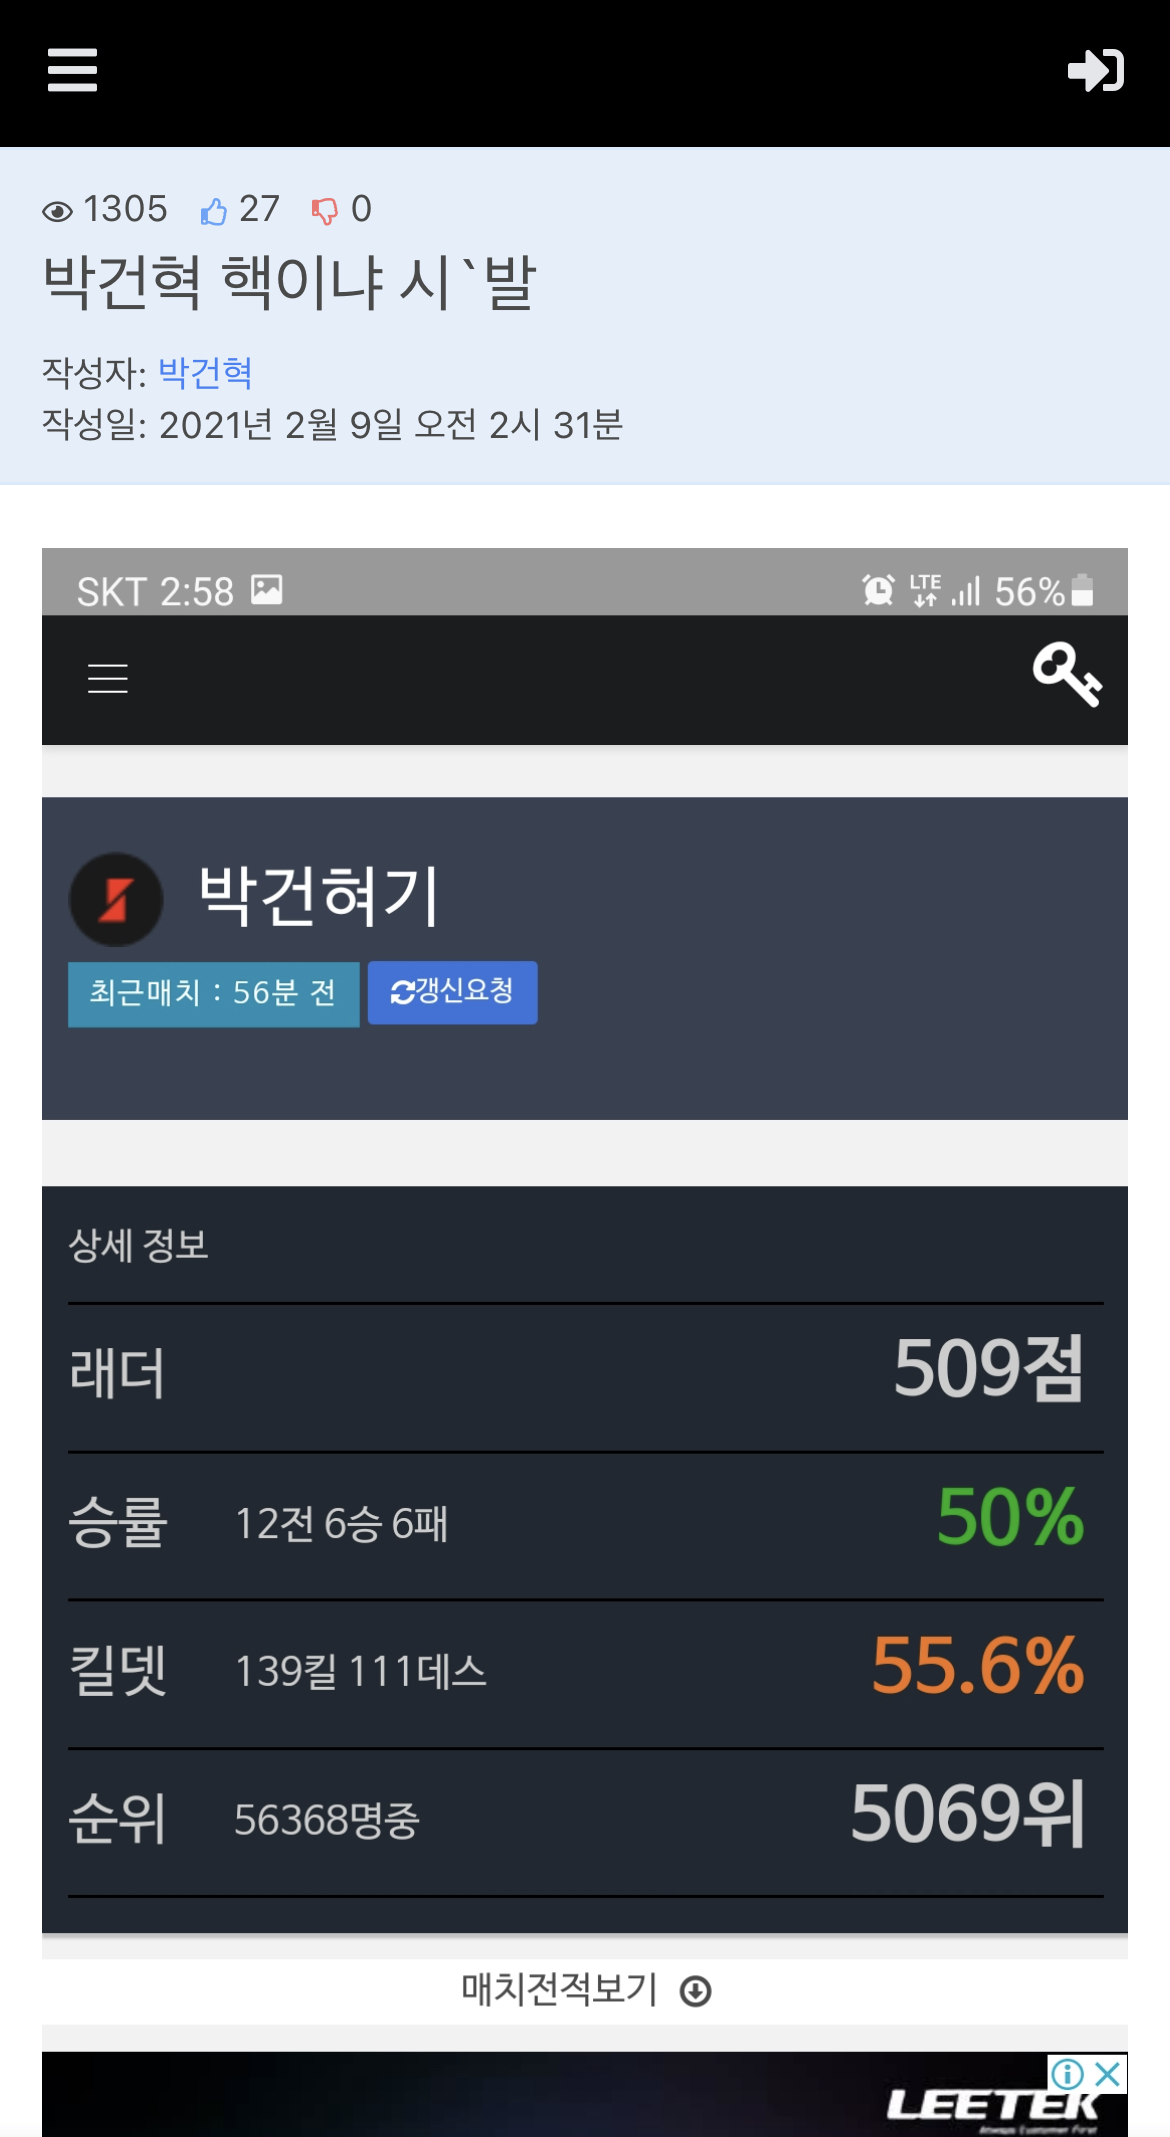
Task: Click the eye view count icon
Action: (58, 211)
